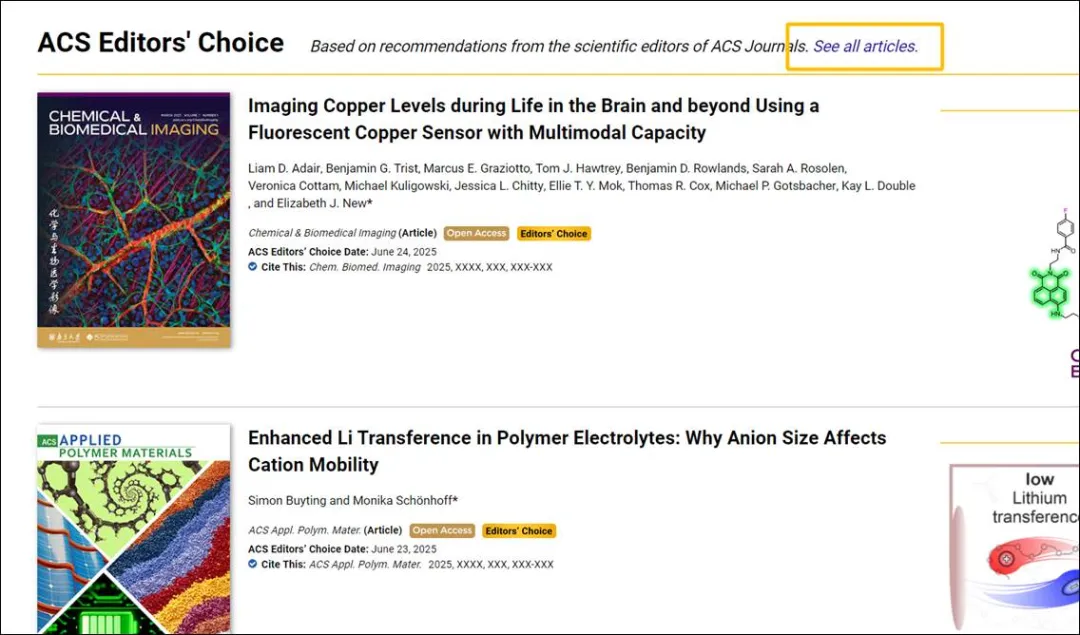Click Editors' Choice badge on copper article

coord(554,233)
